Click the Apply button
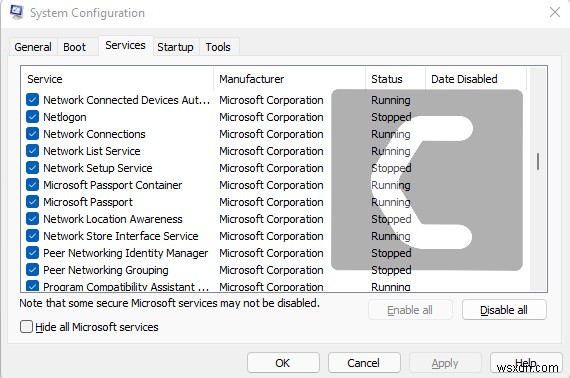Viewport: 570px width, 378px height. pos(445,363)
